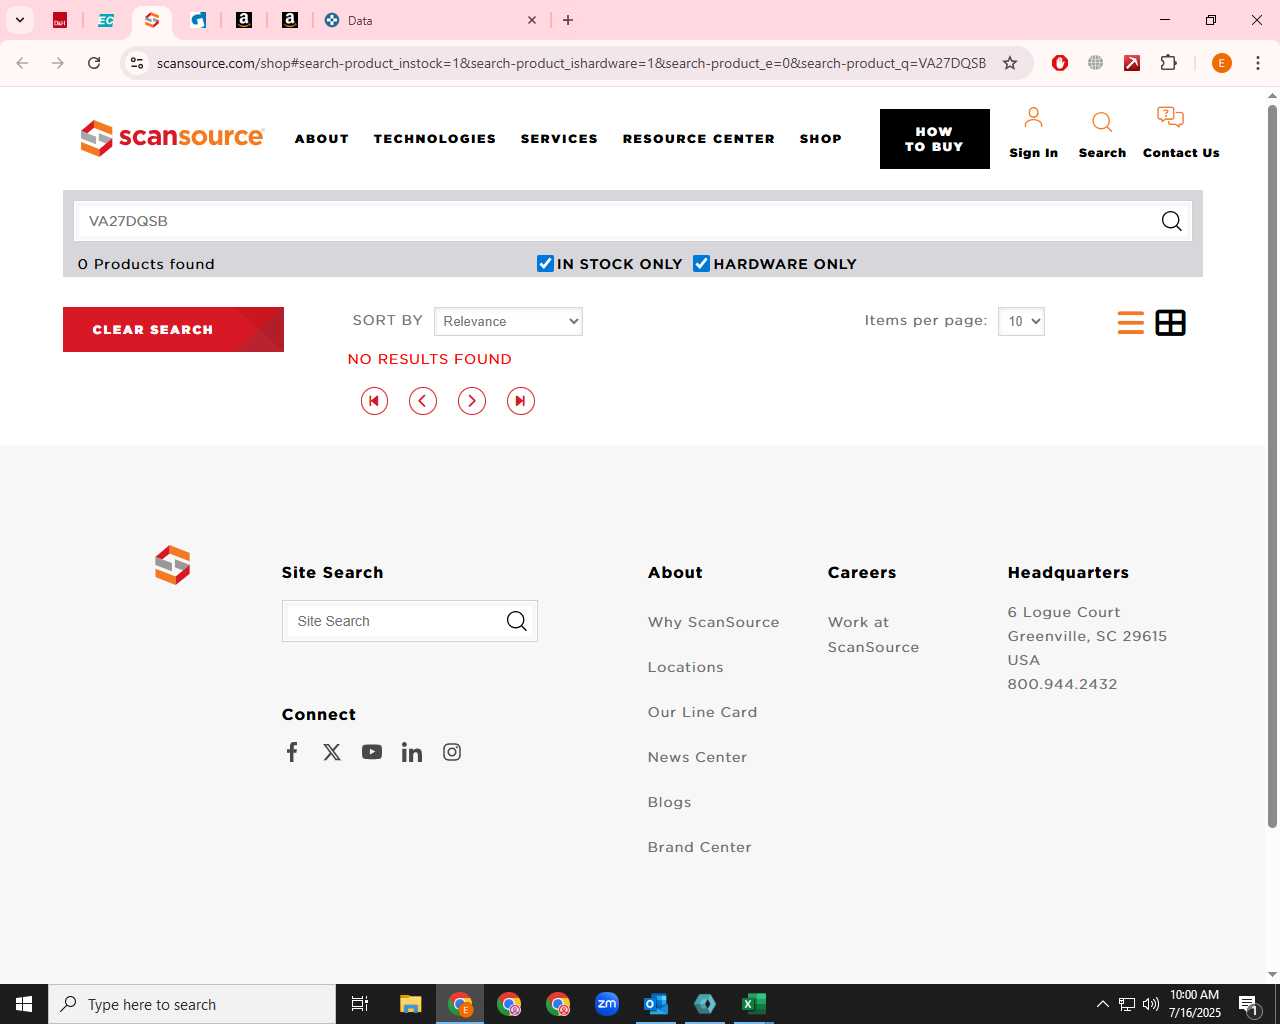Open Task View from taskbar
This screenshot has height=1024, width=1280.
point(360,1004)
